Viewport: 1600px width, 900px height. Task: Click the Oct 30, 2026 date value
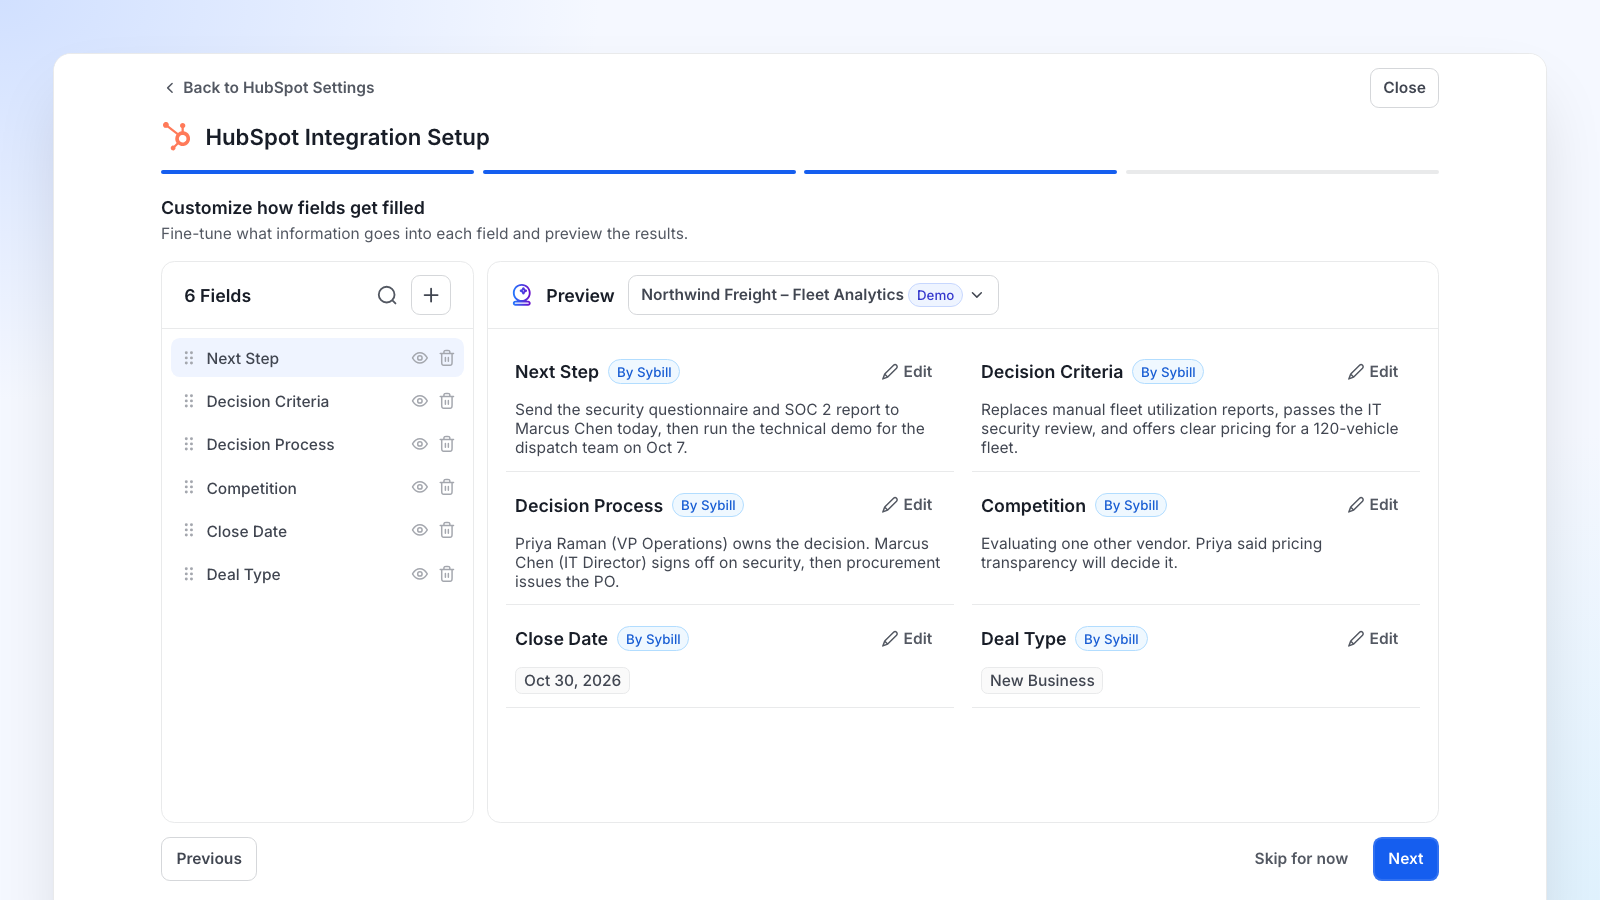572,681
